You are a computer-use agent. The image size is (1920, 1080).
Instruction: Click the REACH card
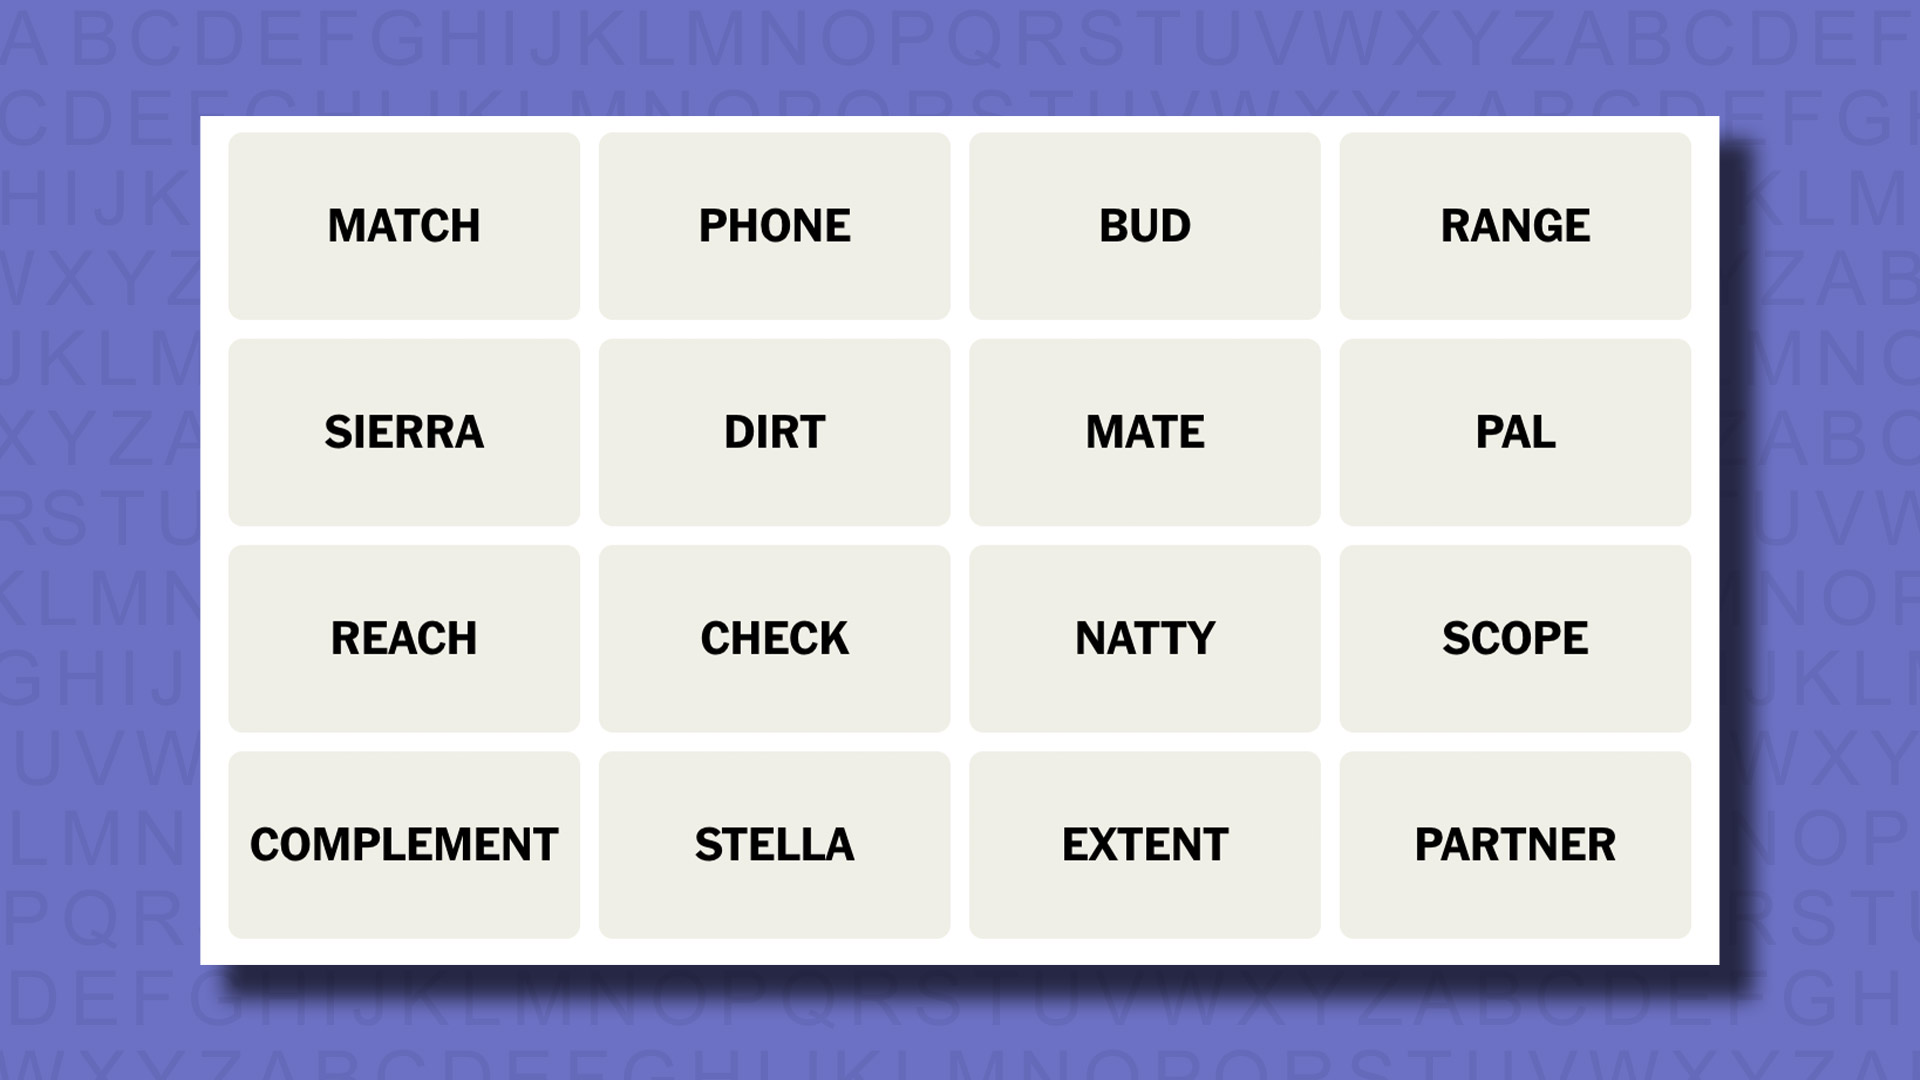(404, 638)
